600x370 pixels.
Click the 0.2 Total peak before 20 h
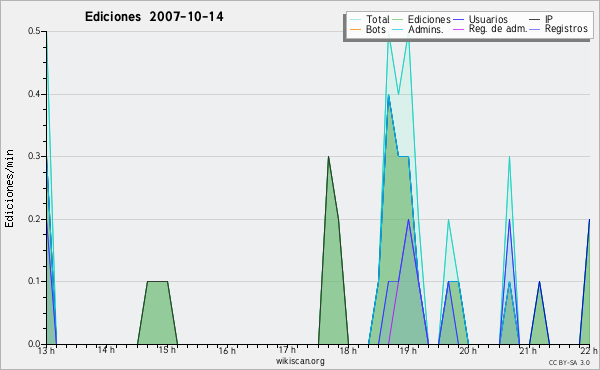click(448, 220)
